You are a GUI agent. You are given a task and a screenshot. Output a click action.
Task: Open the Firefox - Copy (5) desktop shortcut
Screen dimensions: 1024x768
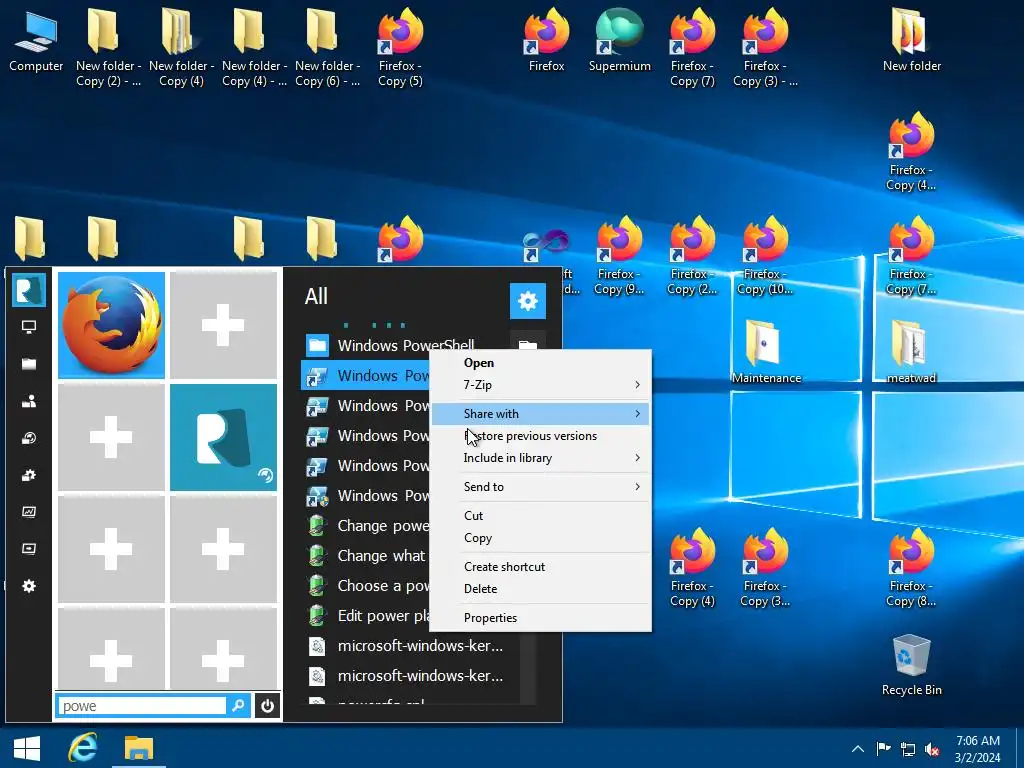(400, 48)
